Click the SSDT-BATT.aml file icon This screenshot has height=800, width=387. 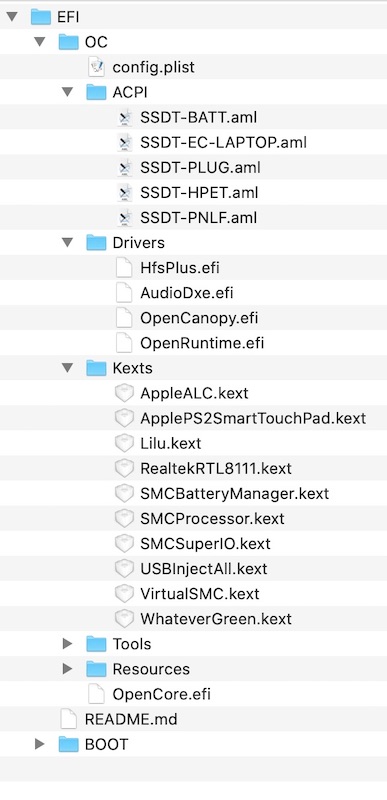[124, 117]
